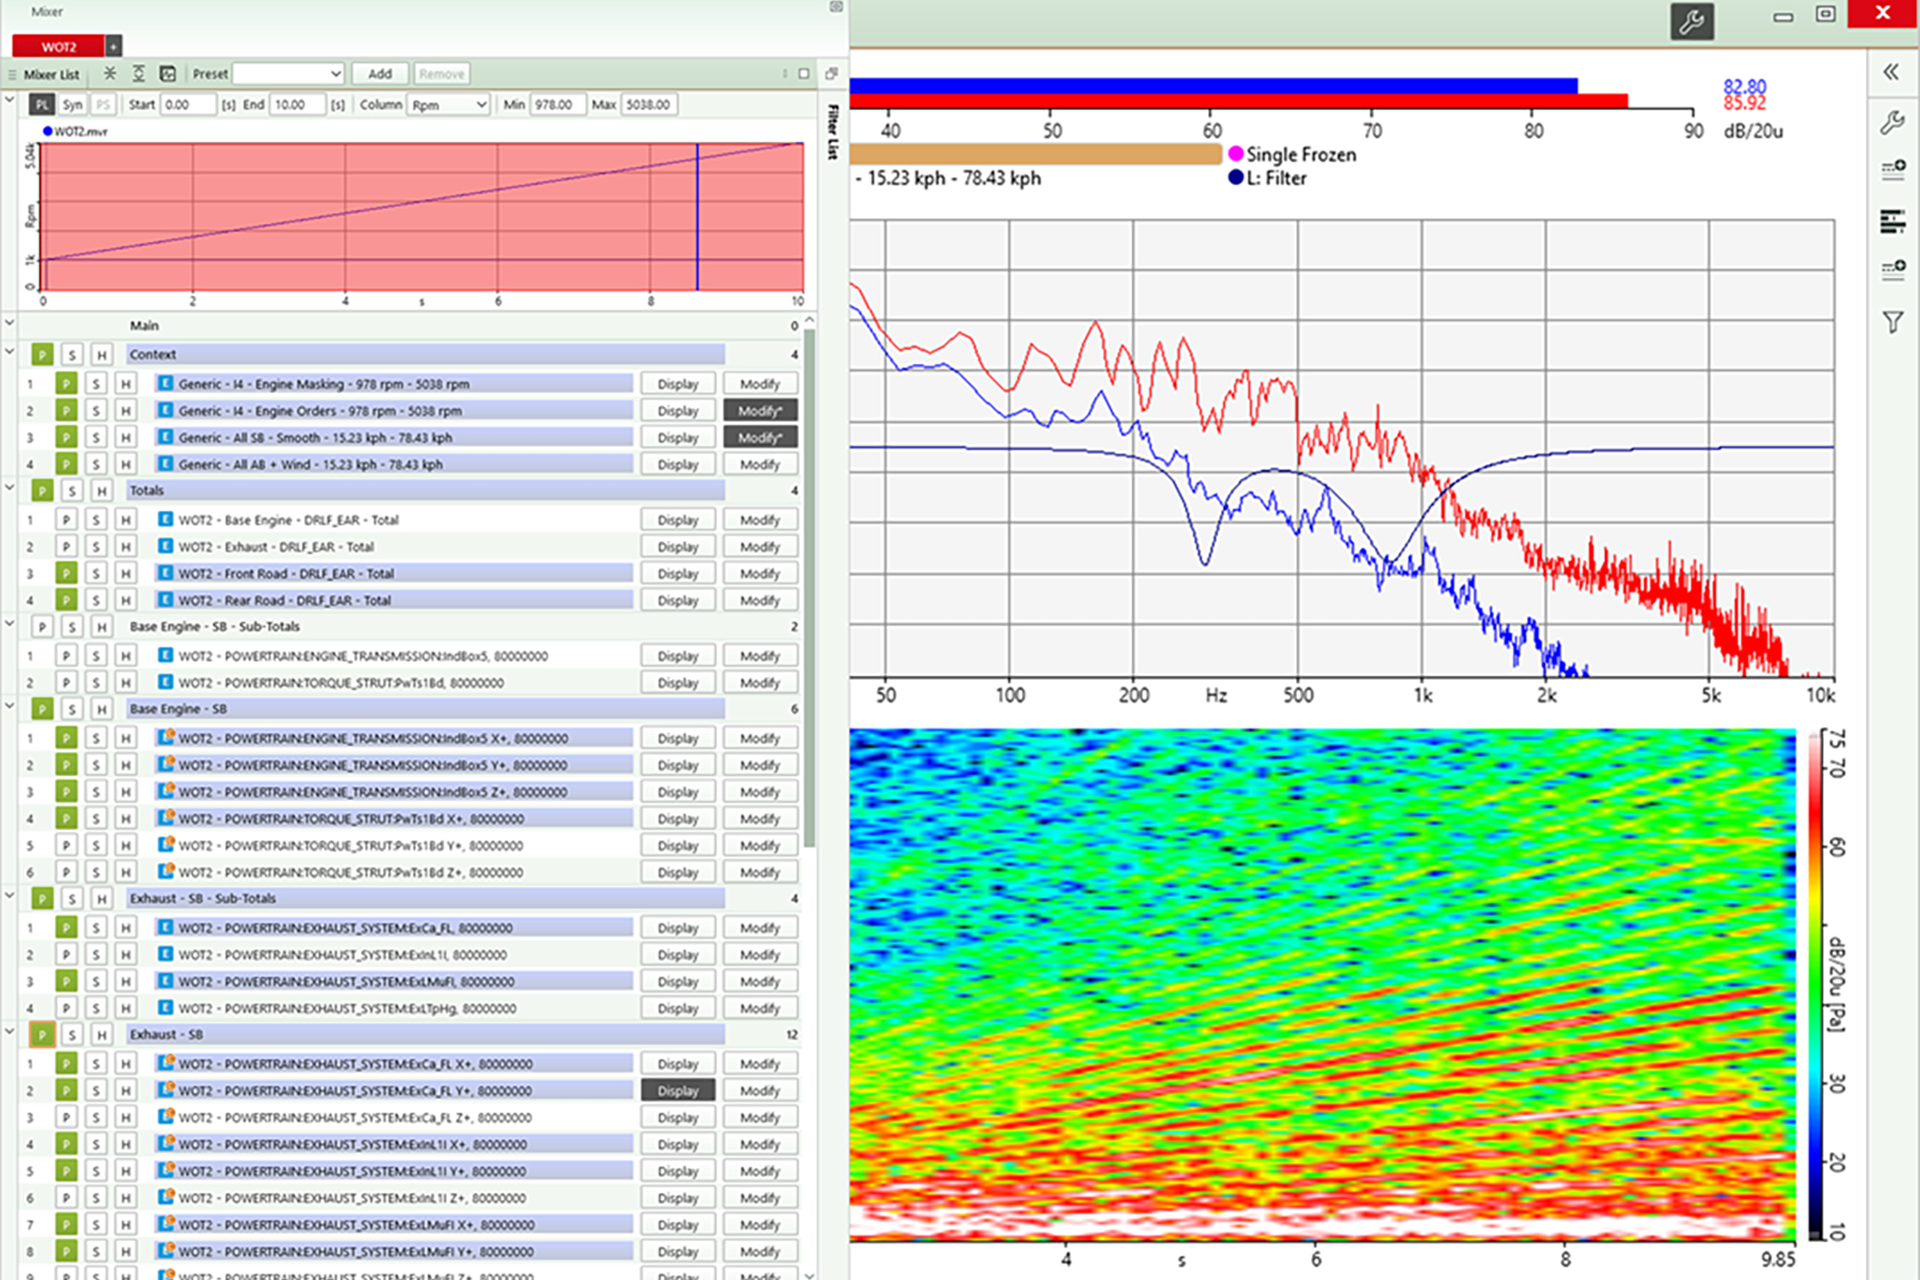Toggle P button for WOT2 Base Engine Total
Image resolution: width=1920 pixels, height=1280 pixels.
pos(66,520)
